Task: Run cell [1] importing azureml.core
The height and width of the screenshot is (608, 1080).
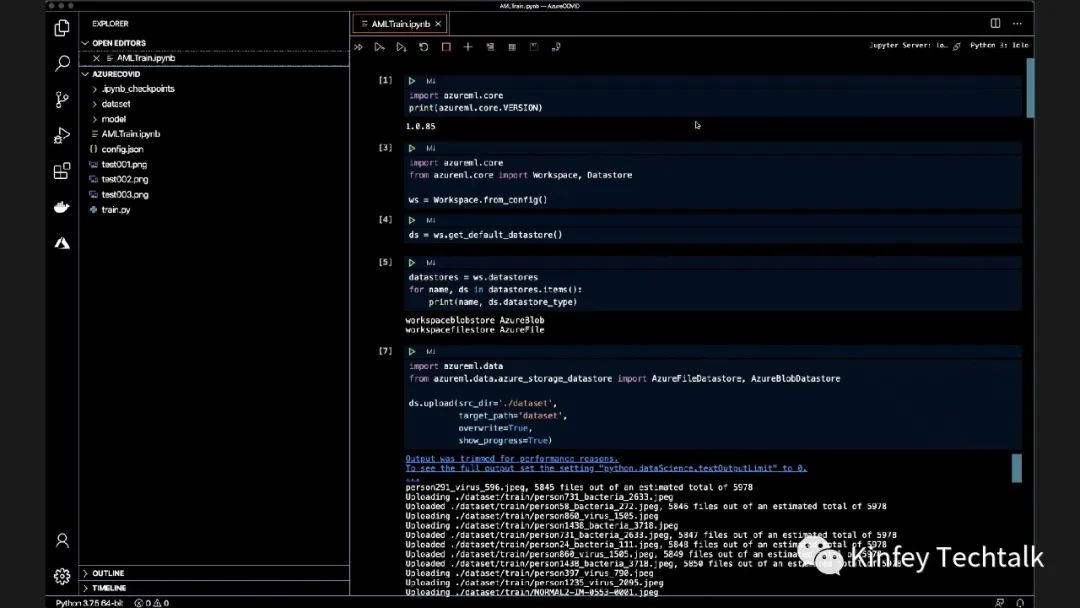Action: tap(412, 81)
